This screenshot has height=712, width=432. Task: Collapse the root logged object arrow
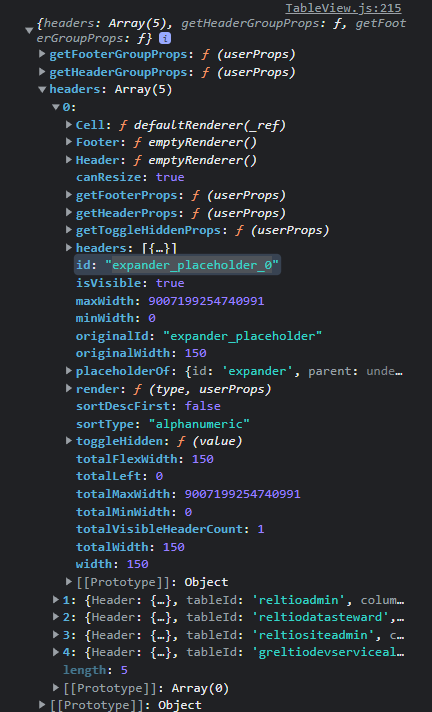[30, 31]
